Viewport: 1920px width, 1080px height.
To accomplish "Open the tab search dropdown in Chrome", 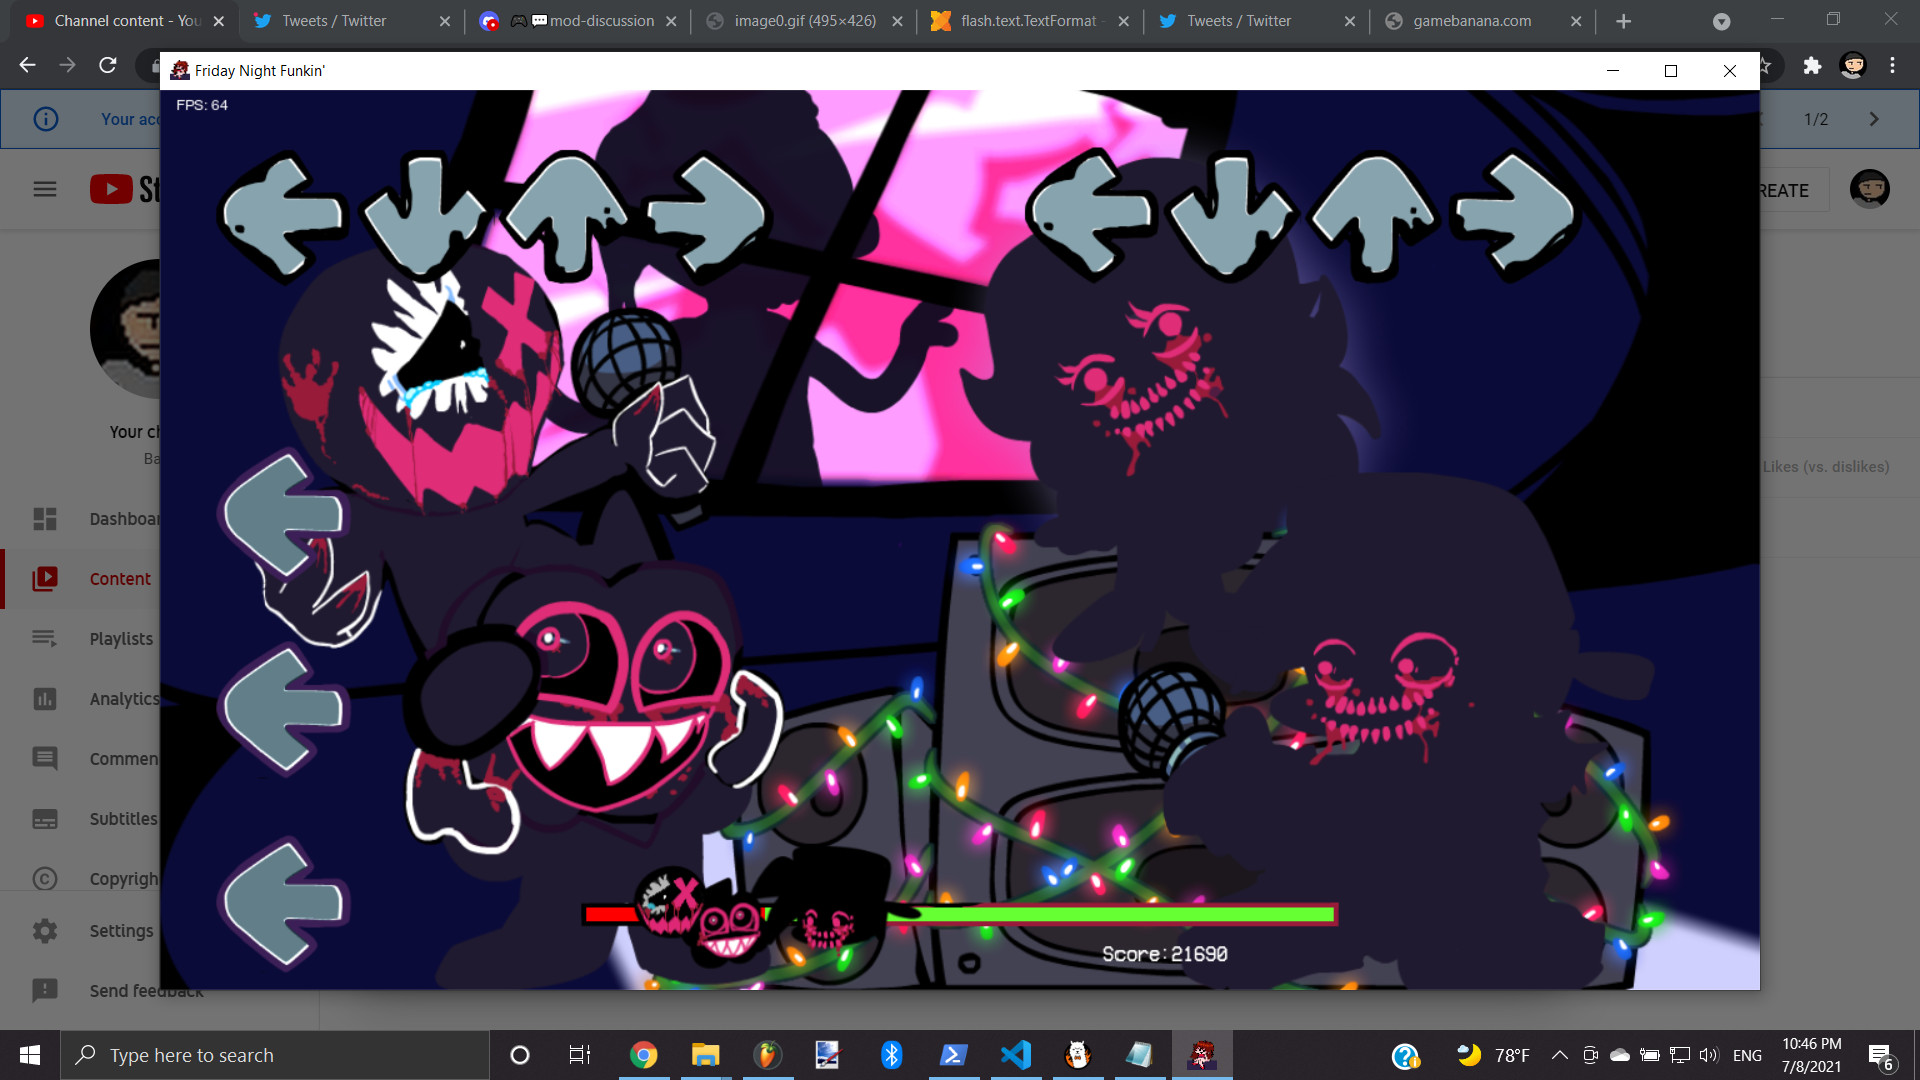I will [x=1721, y=21].
